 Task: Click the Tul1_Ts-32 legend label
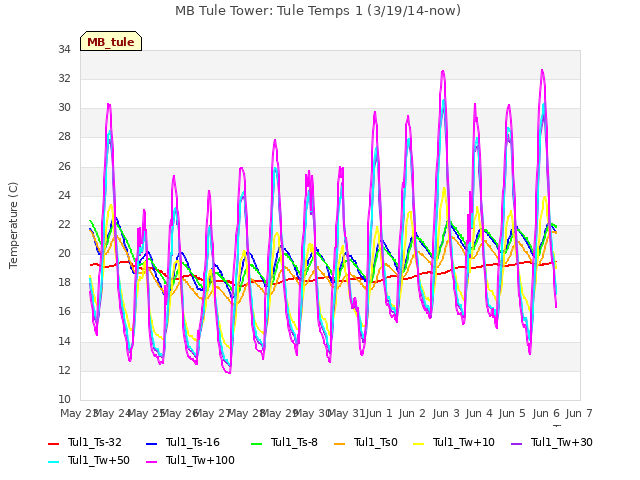tap(95, 442)
